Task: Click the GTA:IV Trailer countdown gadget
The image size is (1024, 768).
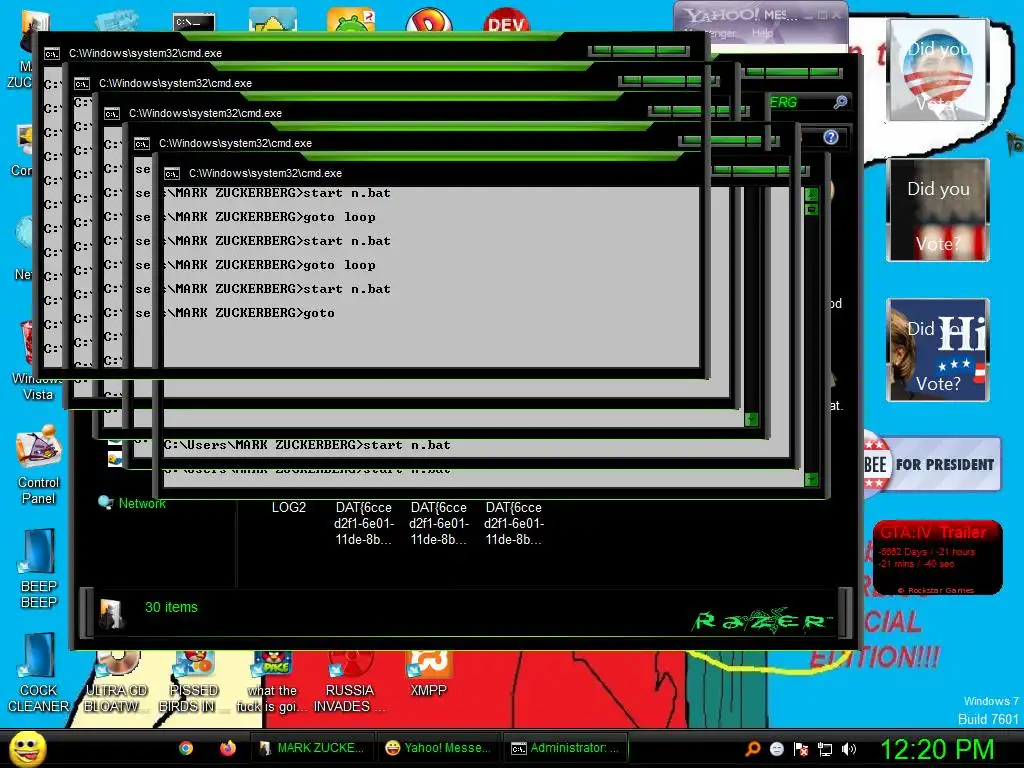Action: tap(937, 557)
